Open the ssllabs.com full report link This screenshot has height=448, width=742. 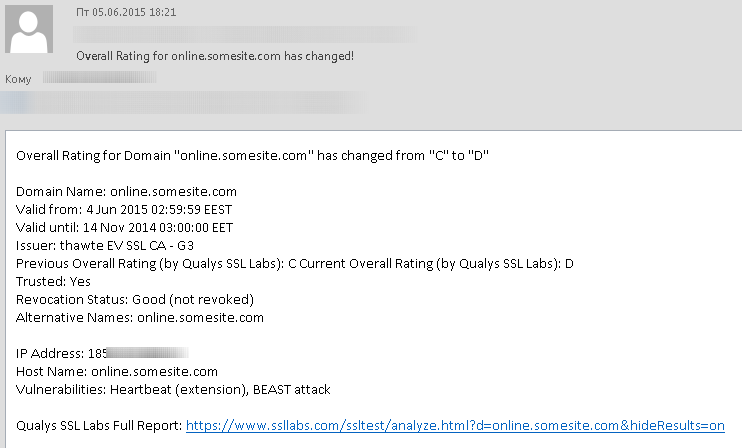[455, 425]
